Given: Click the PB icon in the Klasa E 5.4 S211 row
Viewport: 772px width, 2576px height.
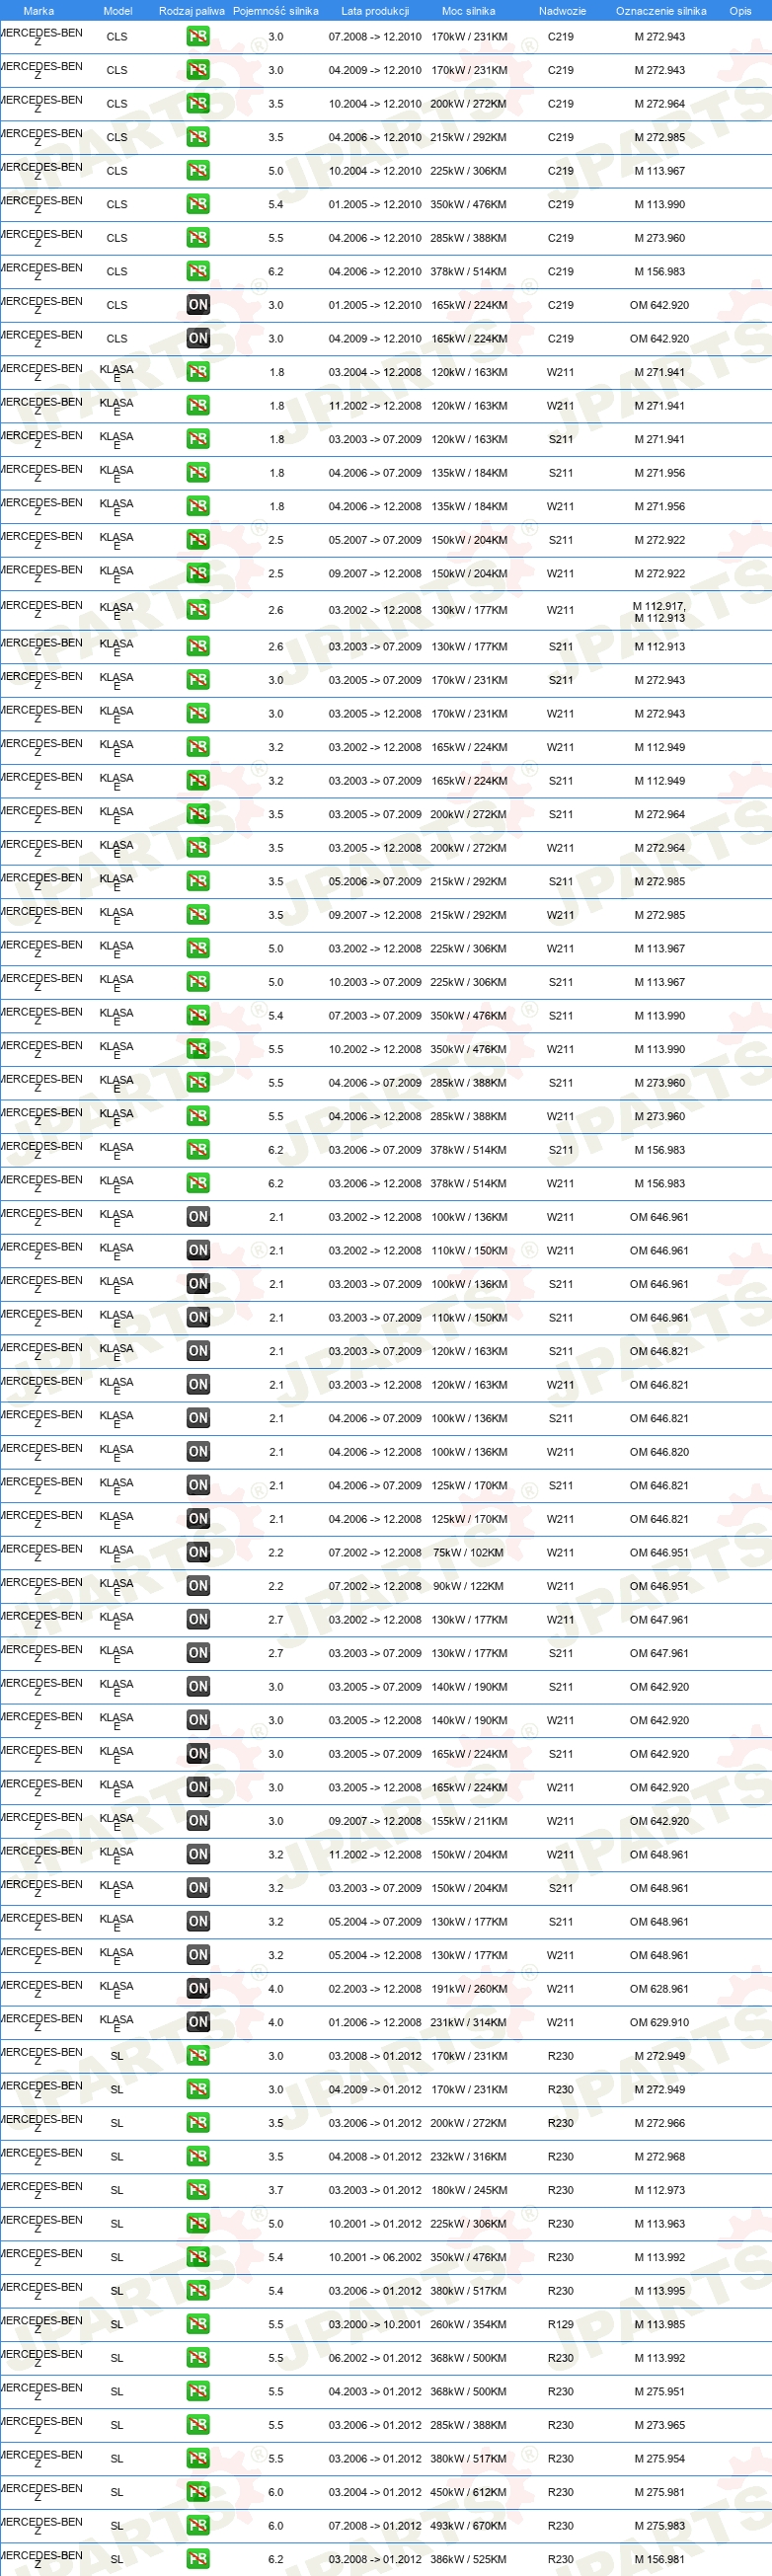Looking at the screenshot, I should 198,1016.
